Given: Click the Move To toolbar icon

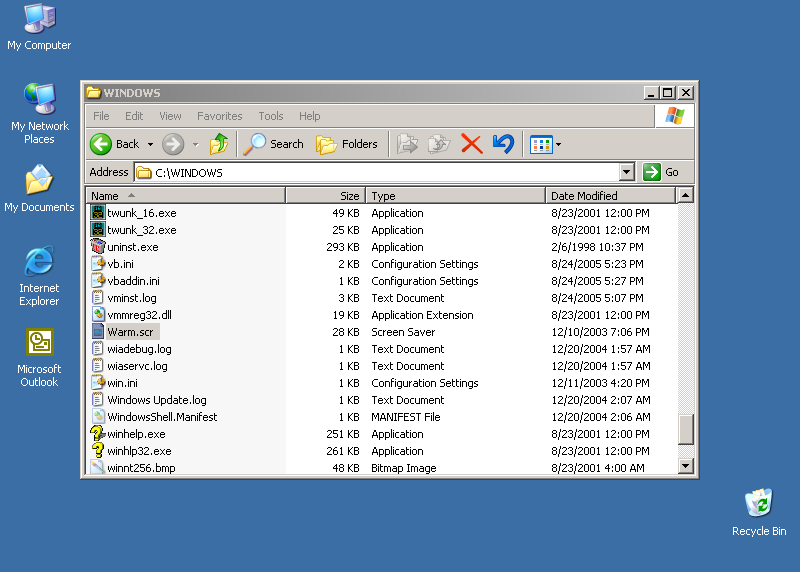Looking at the screenshot, I should [x=408, y=144].
